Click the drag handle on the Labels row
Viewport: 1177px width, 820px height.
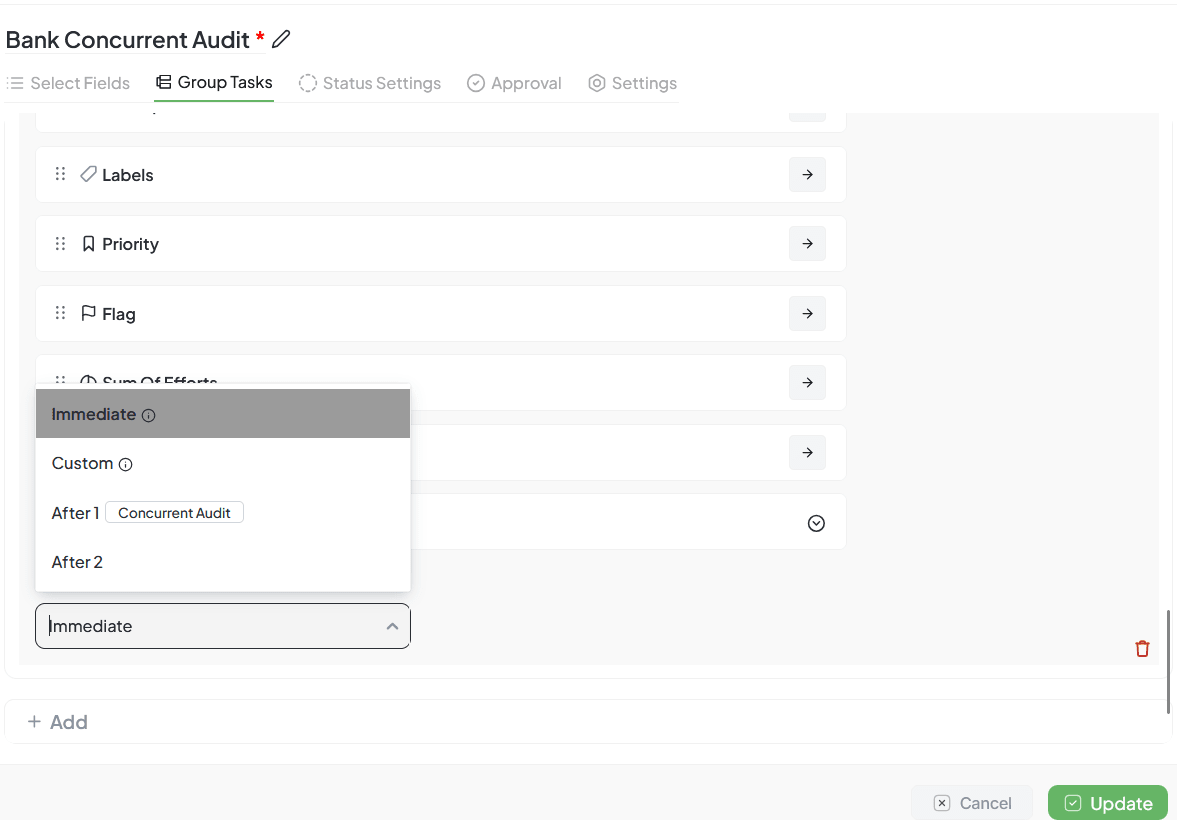(60, 174)
